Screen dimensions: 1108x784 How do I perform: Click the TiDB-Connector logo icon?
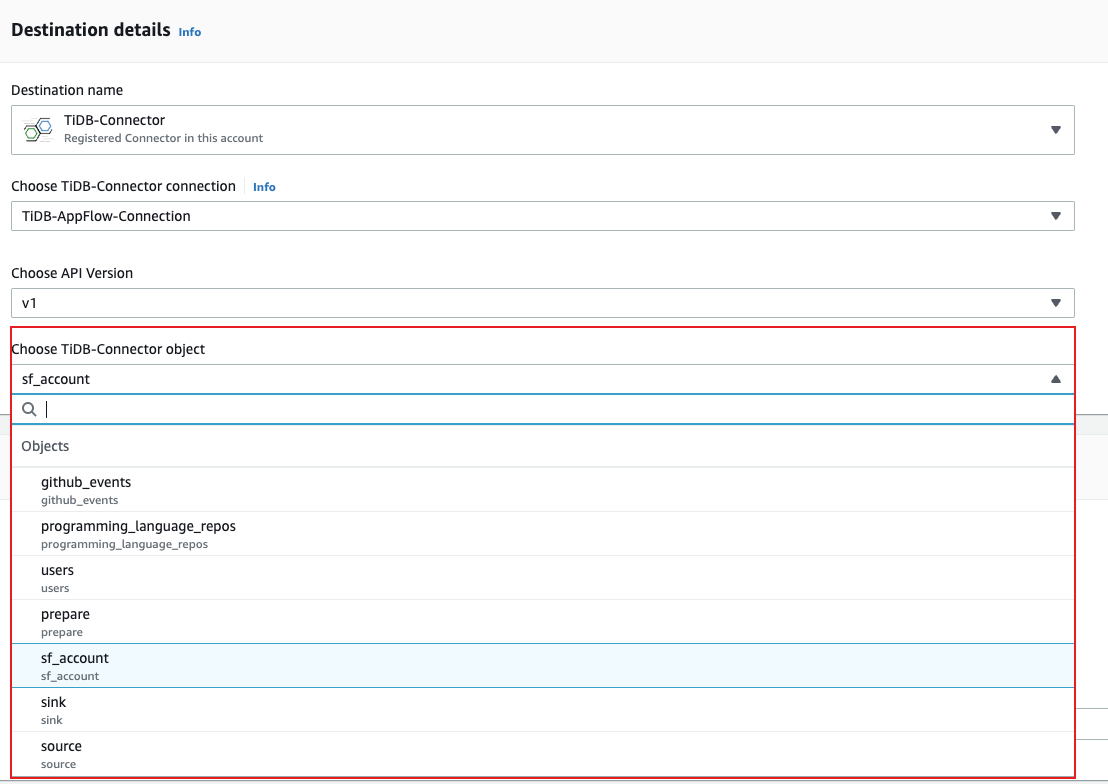[x=37, y=129]
